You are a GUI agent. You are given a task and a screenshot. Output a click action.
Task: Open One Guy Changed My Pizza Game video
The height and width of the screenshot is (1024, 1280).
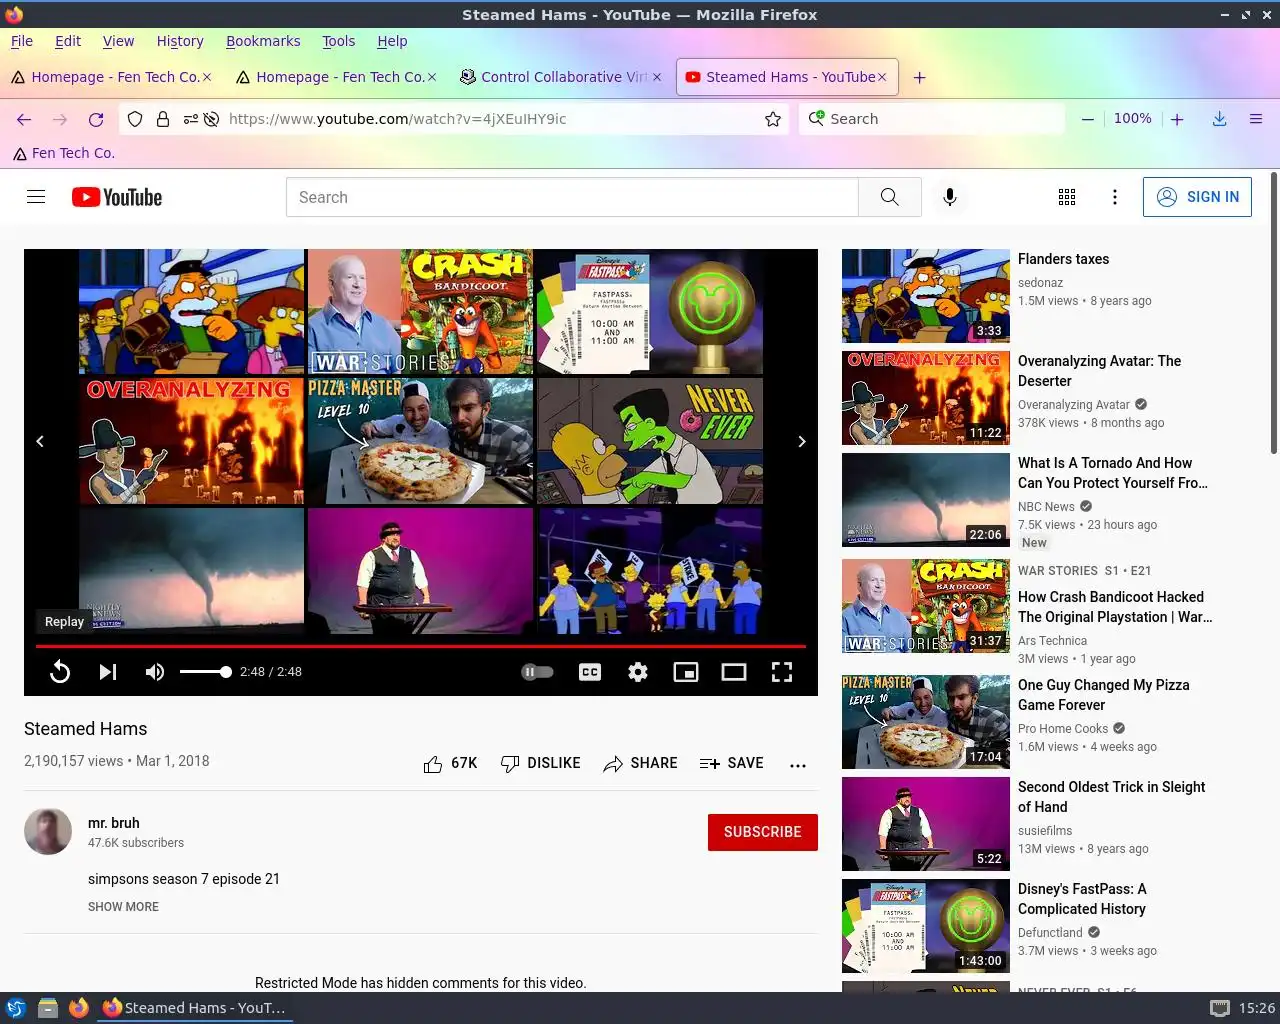[x=1103, y=695]
